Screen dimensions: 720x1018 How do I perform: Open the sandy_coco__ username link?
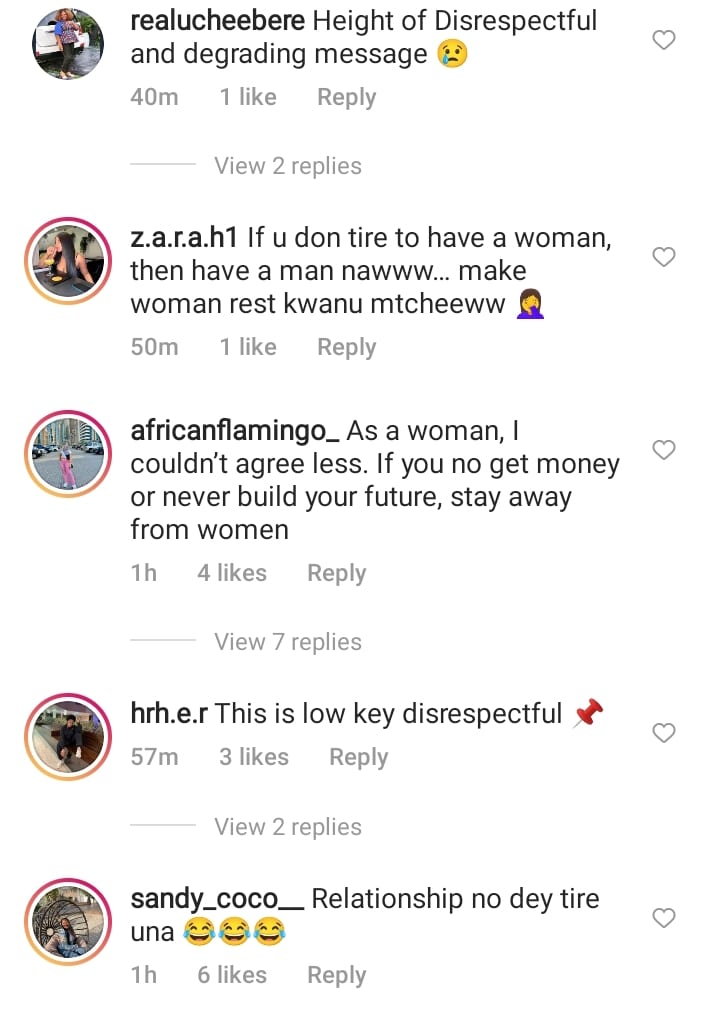tap(217, 899)
